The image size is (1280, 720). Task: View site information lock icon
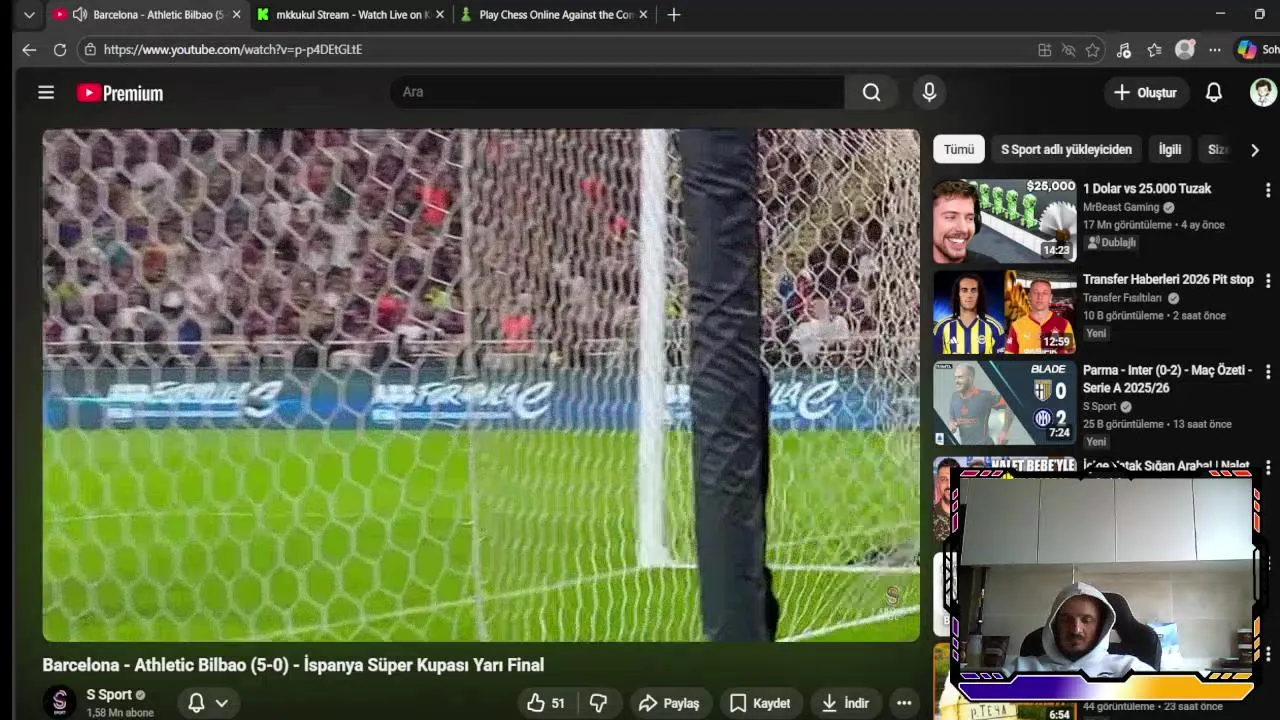[x=90, y=49]
